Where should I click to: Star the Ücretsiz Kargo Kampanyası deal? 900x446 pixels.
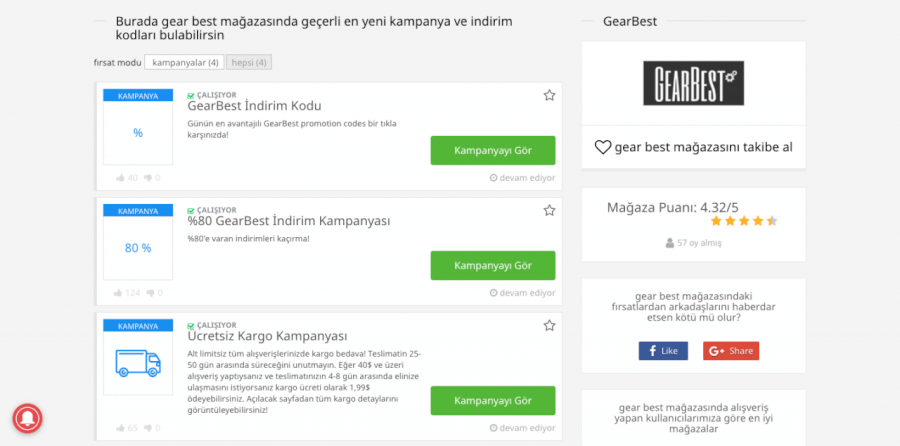coord(549,325)
